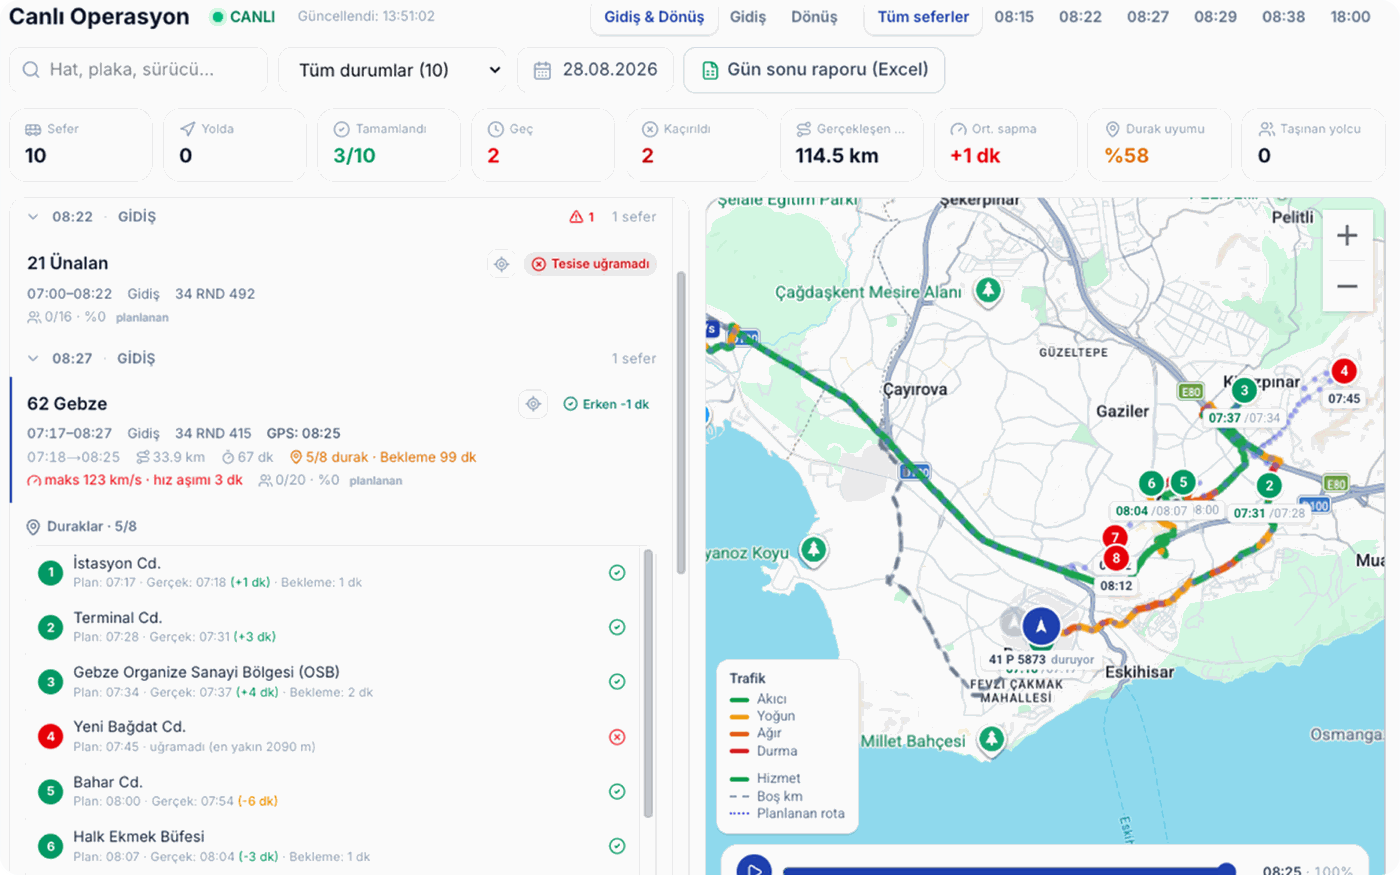Click the Erken -1 dk status badge
This screenshot has height=875, width=1400.
[x=607, y=404]
